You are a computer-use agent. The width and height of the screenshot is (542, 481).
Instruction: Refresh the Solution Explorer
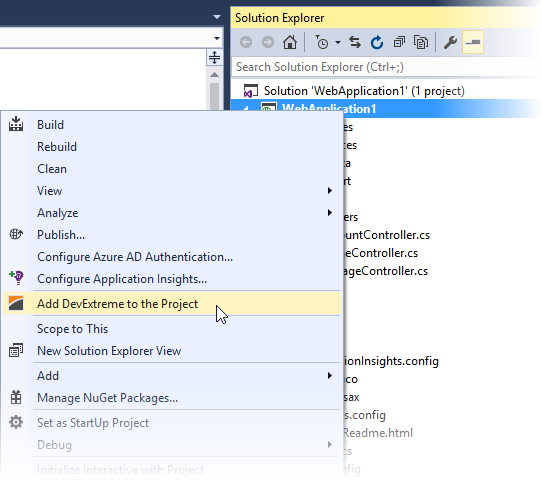click(x=377, y=42)
